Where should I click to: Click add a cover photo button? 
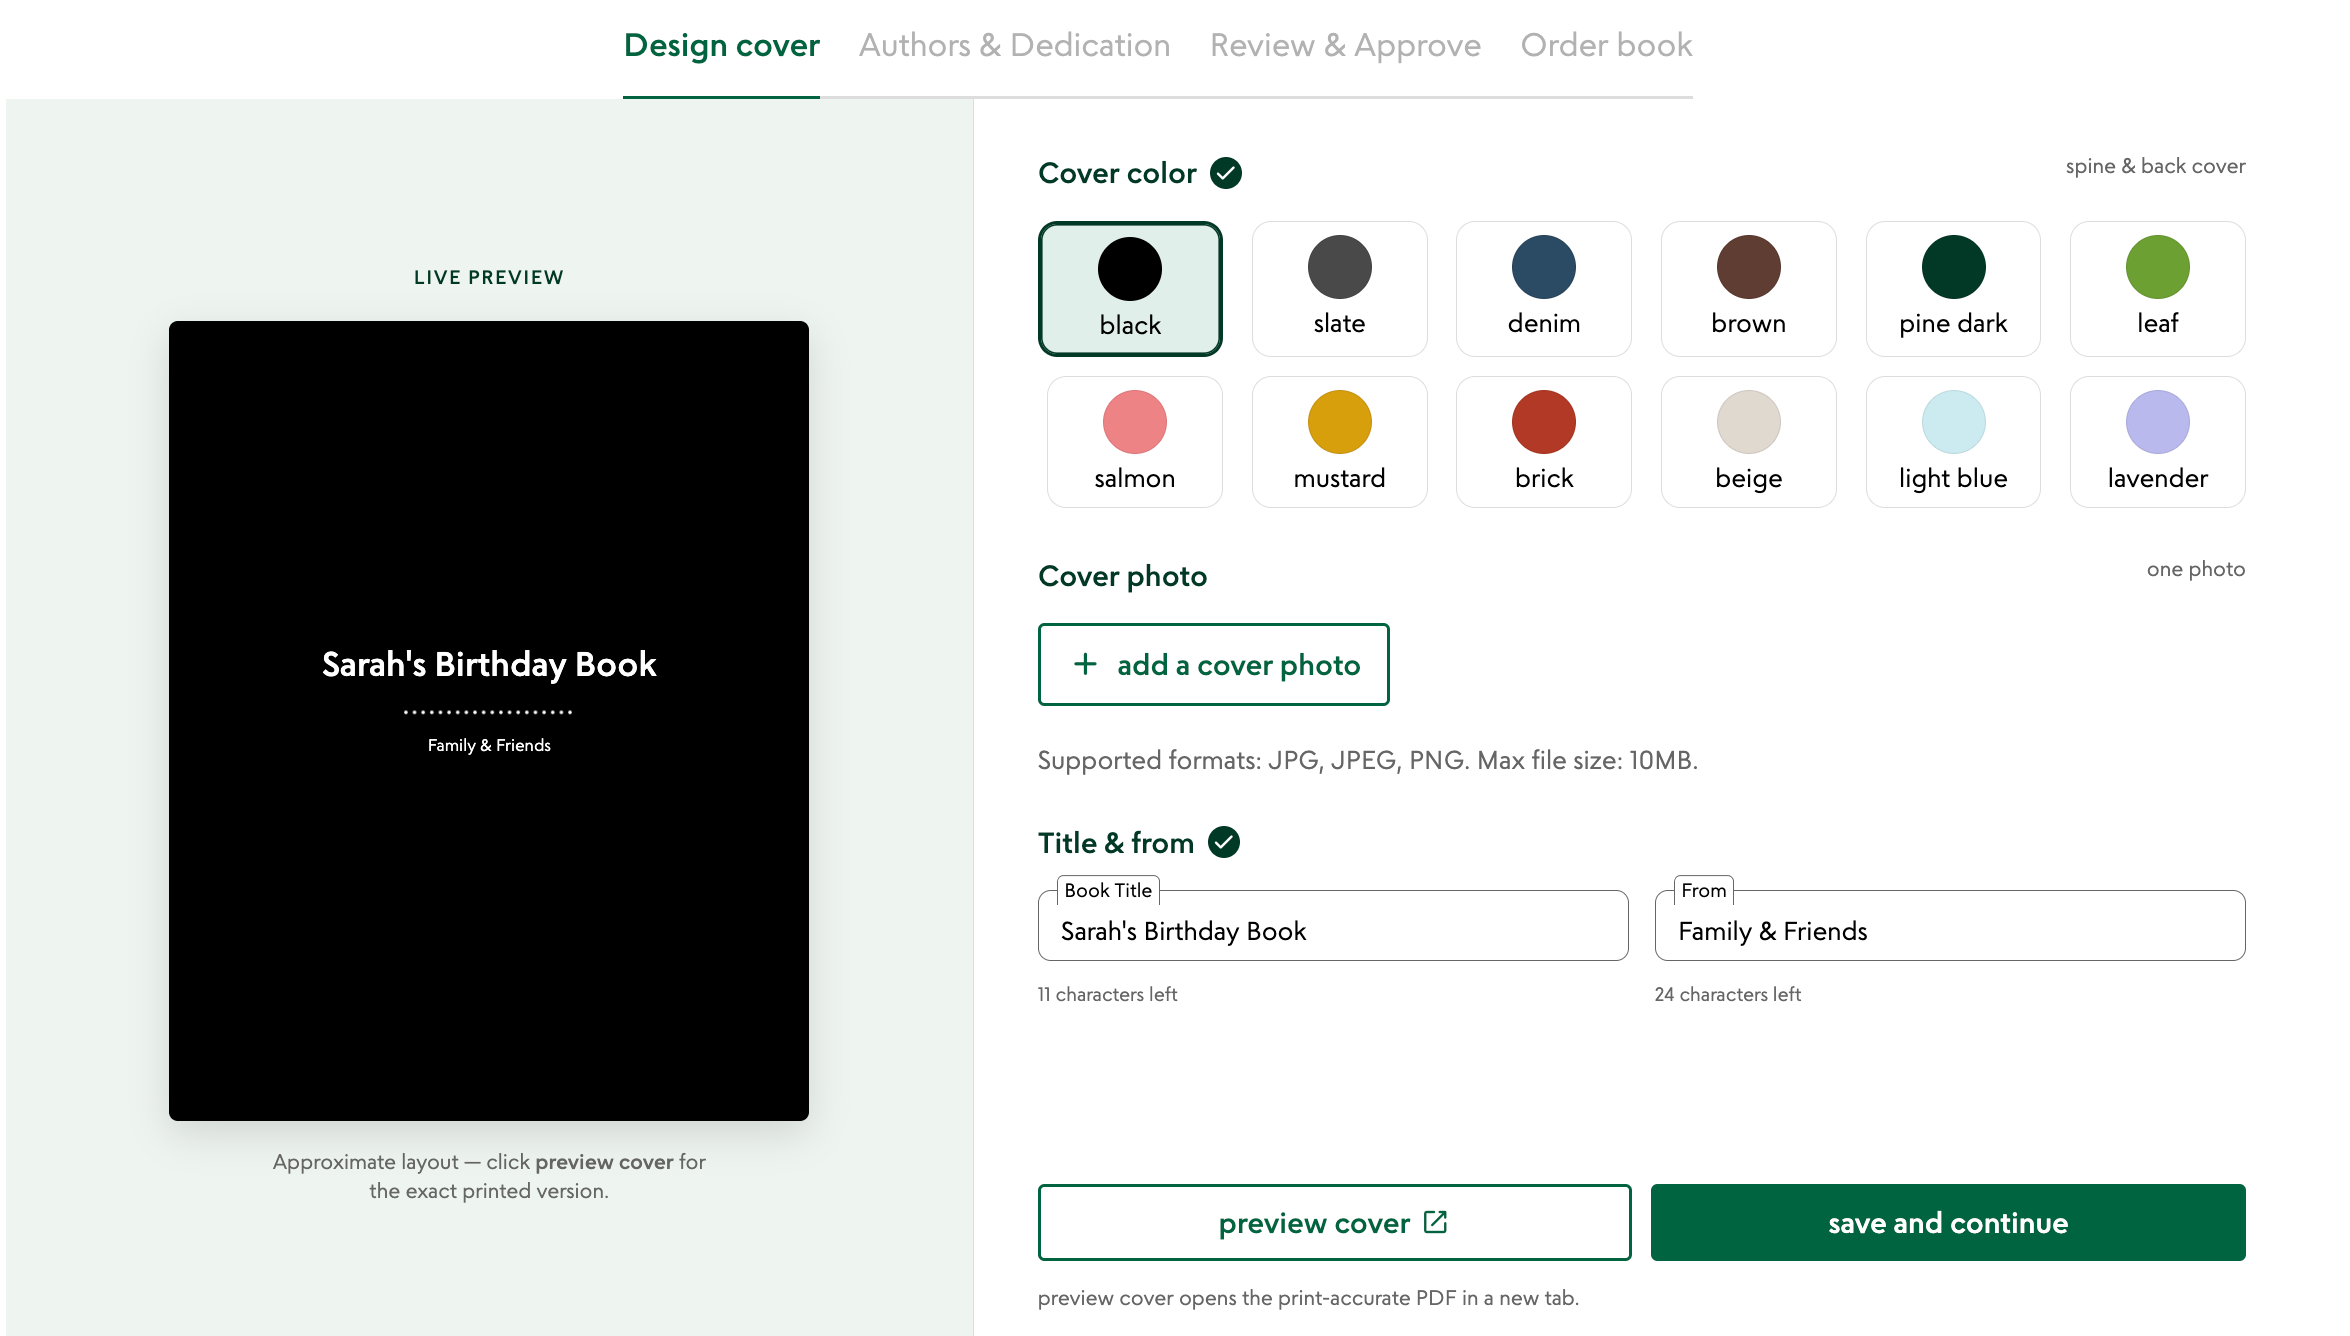tap(1213, 664)
